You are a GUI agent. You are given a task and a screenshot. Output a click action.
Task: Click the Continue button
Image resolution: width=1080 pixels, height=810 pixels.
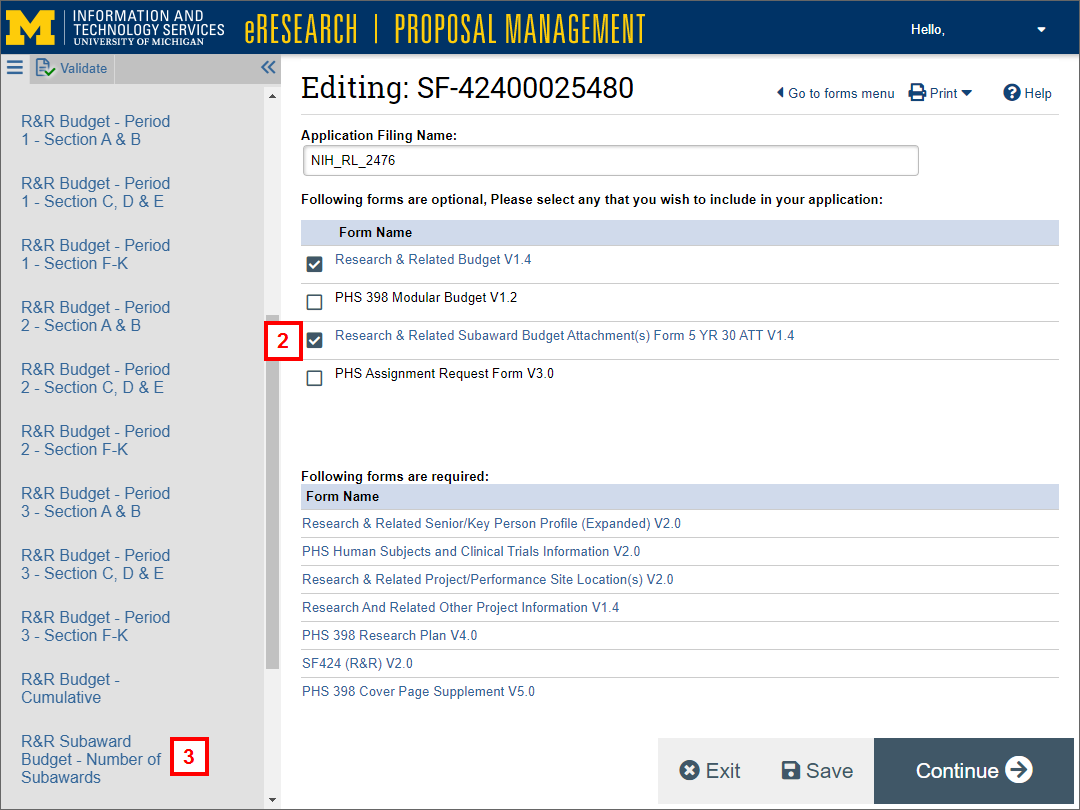(975, 770)
